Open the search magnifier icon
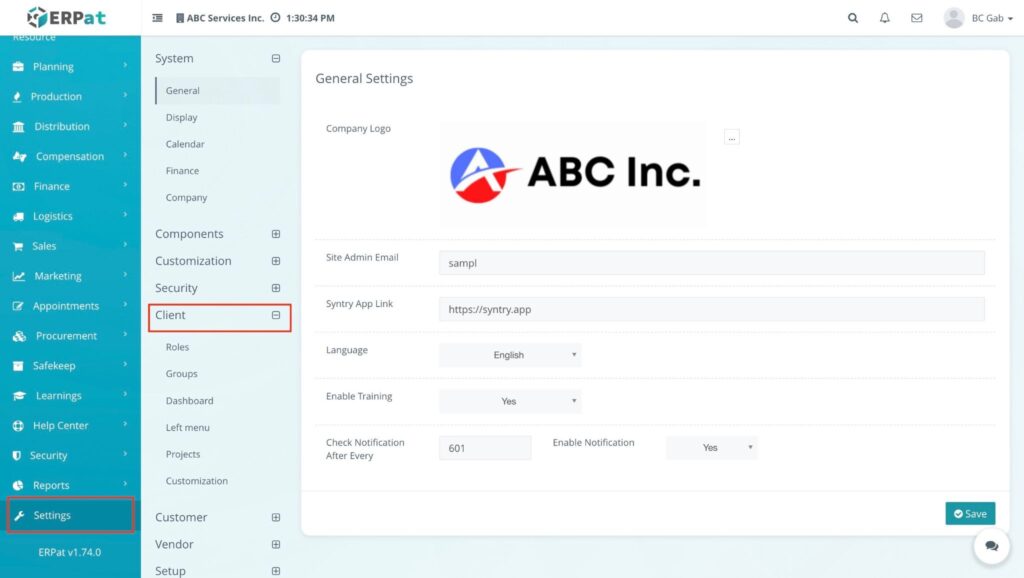 coord(853,18)
